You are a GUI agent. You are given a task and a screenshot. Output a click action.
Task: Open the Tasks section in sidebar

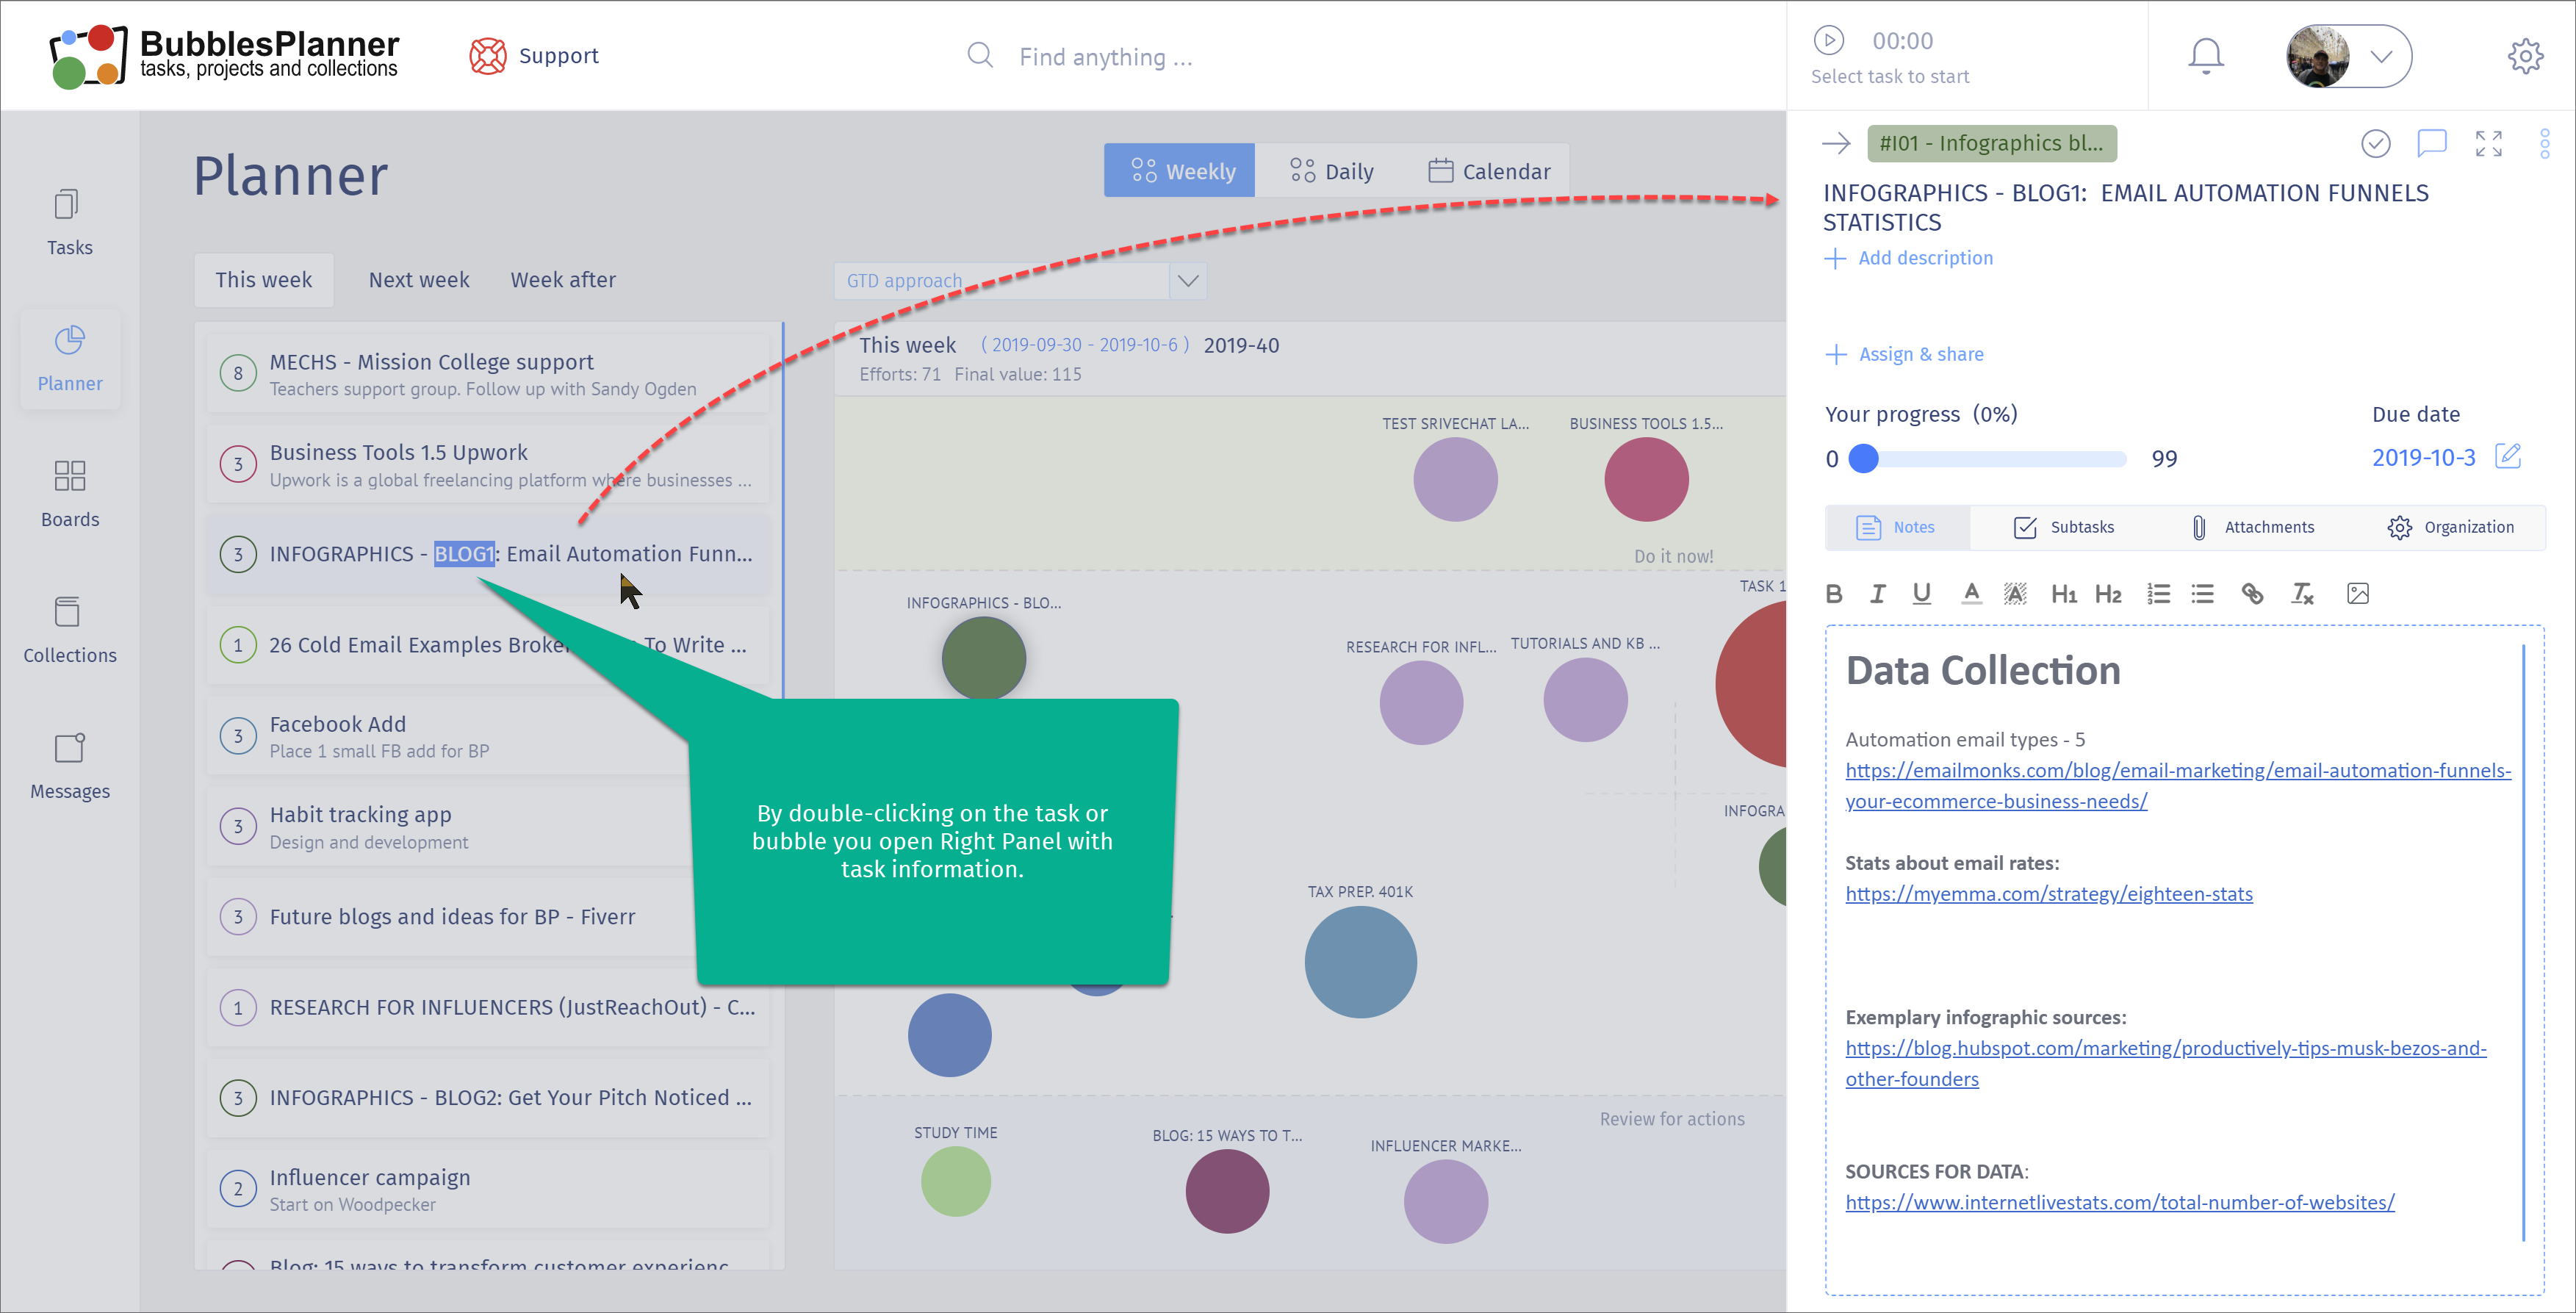click(69, 222)
